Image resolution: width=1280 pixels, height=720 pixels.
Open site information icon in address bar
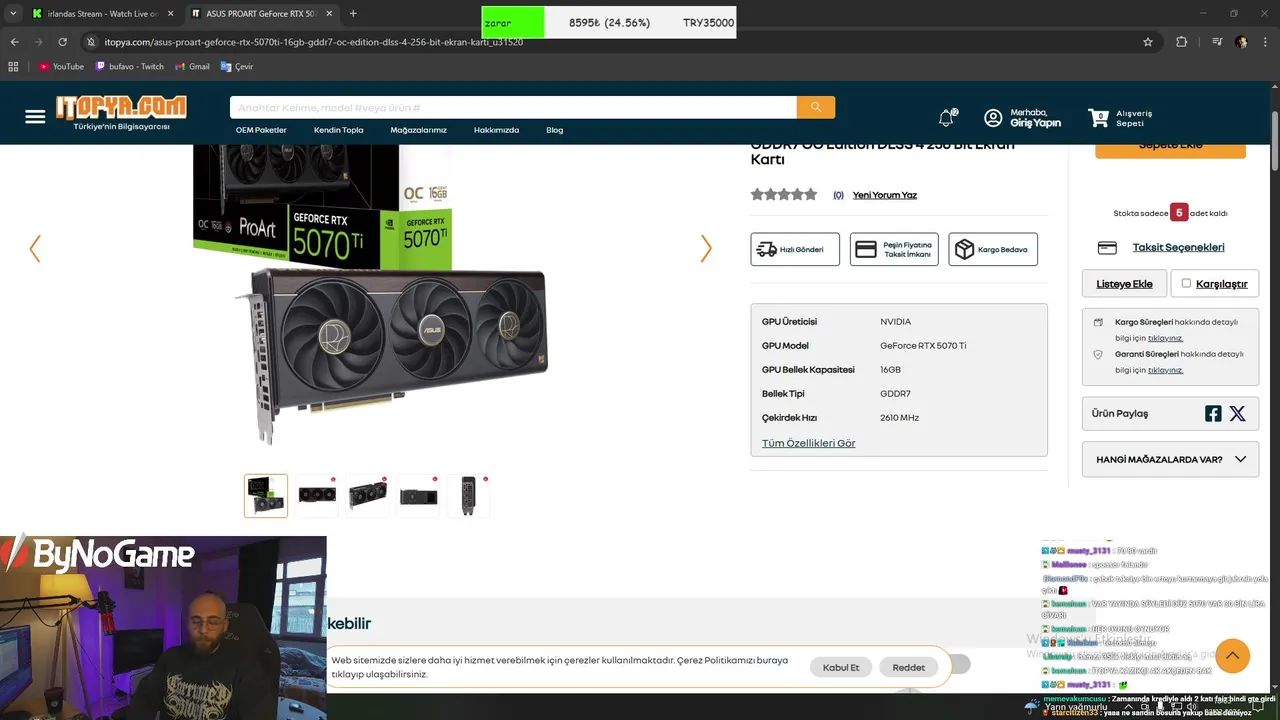91,42
